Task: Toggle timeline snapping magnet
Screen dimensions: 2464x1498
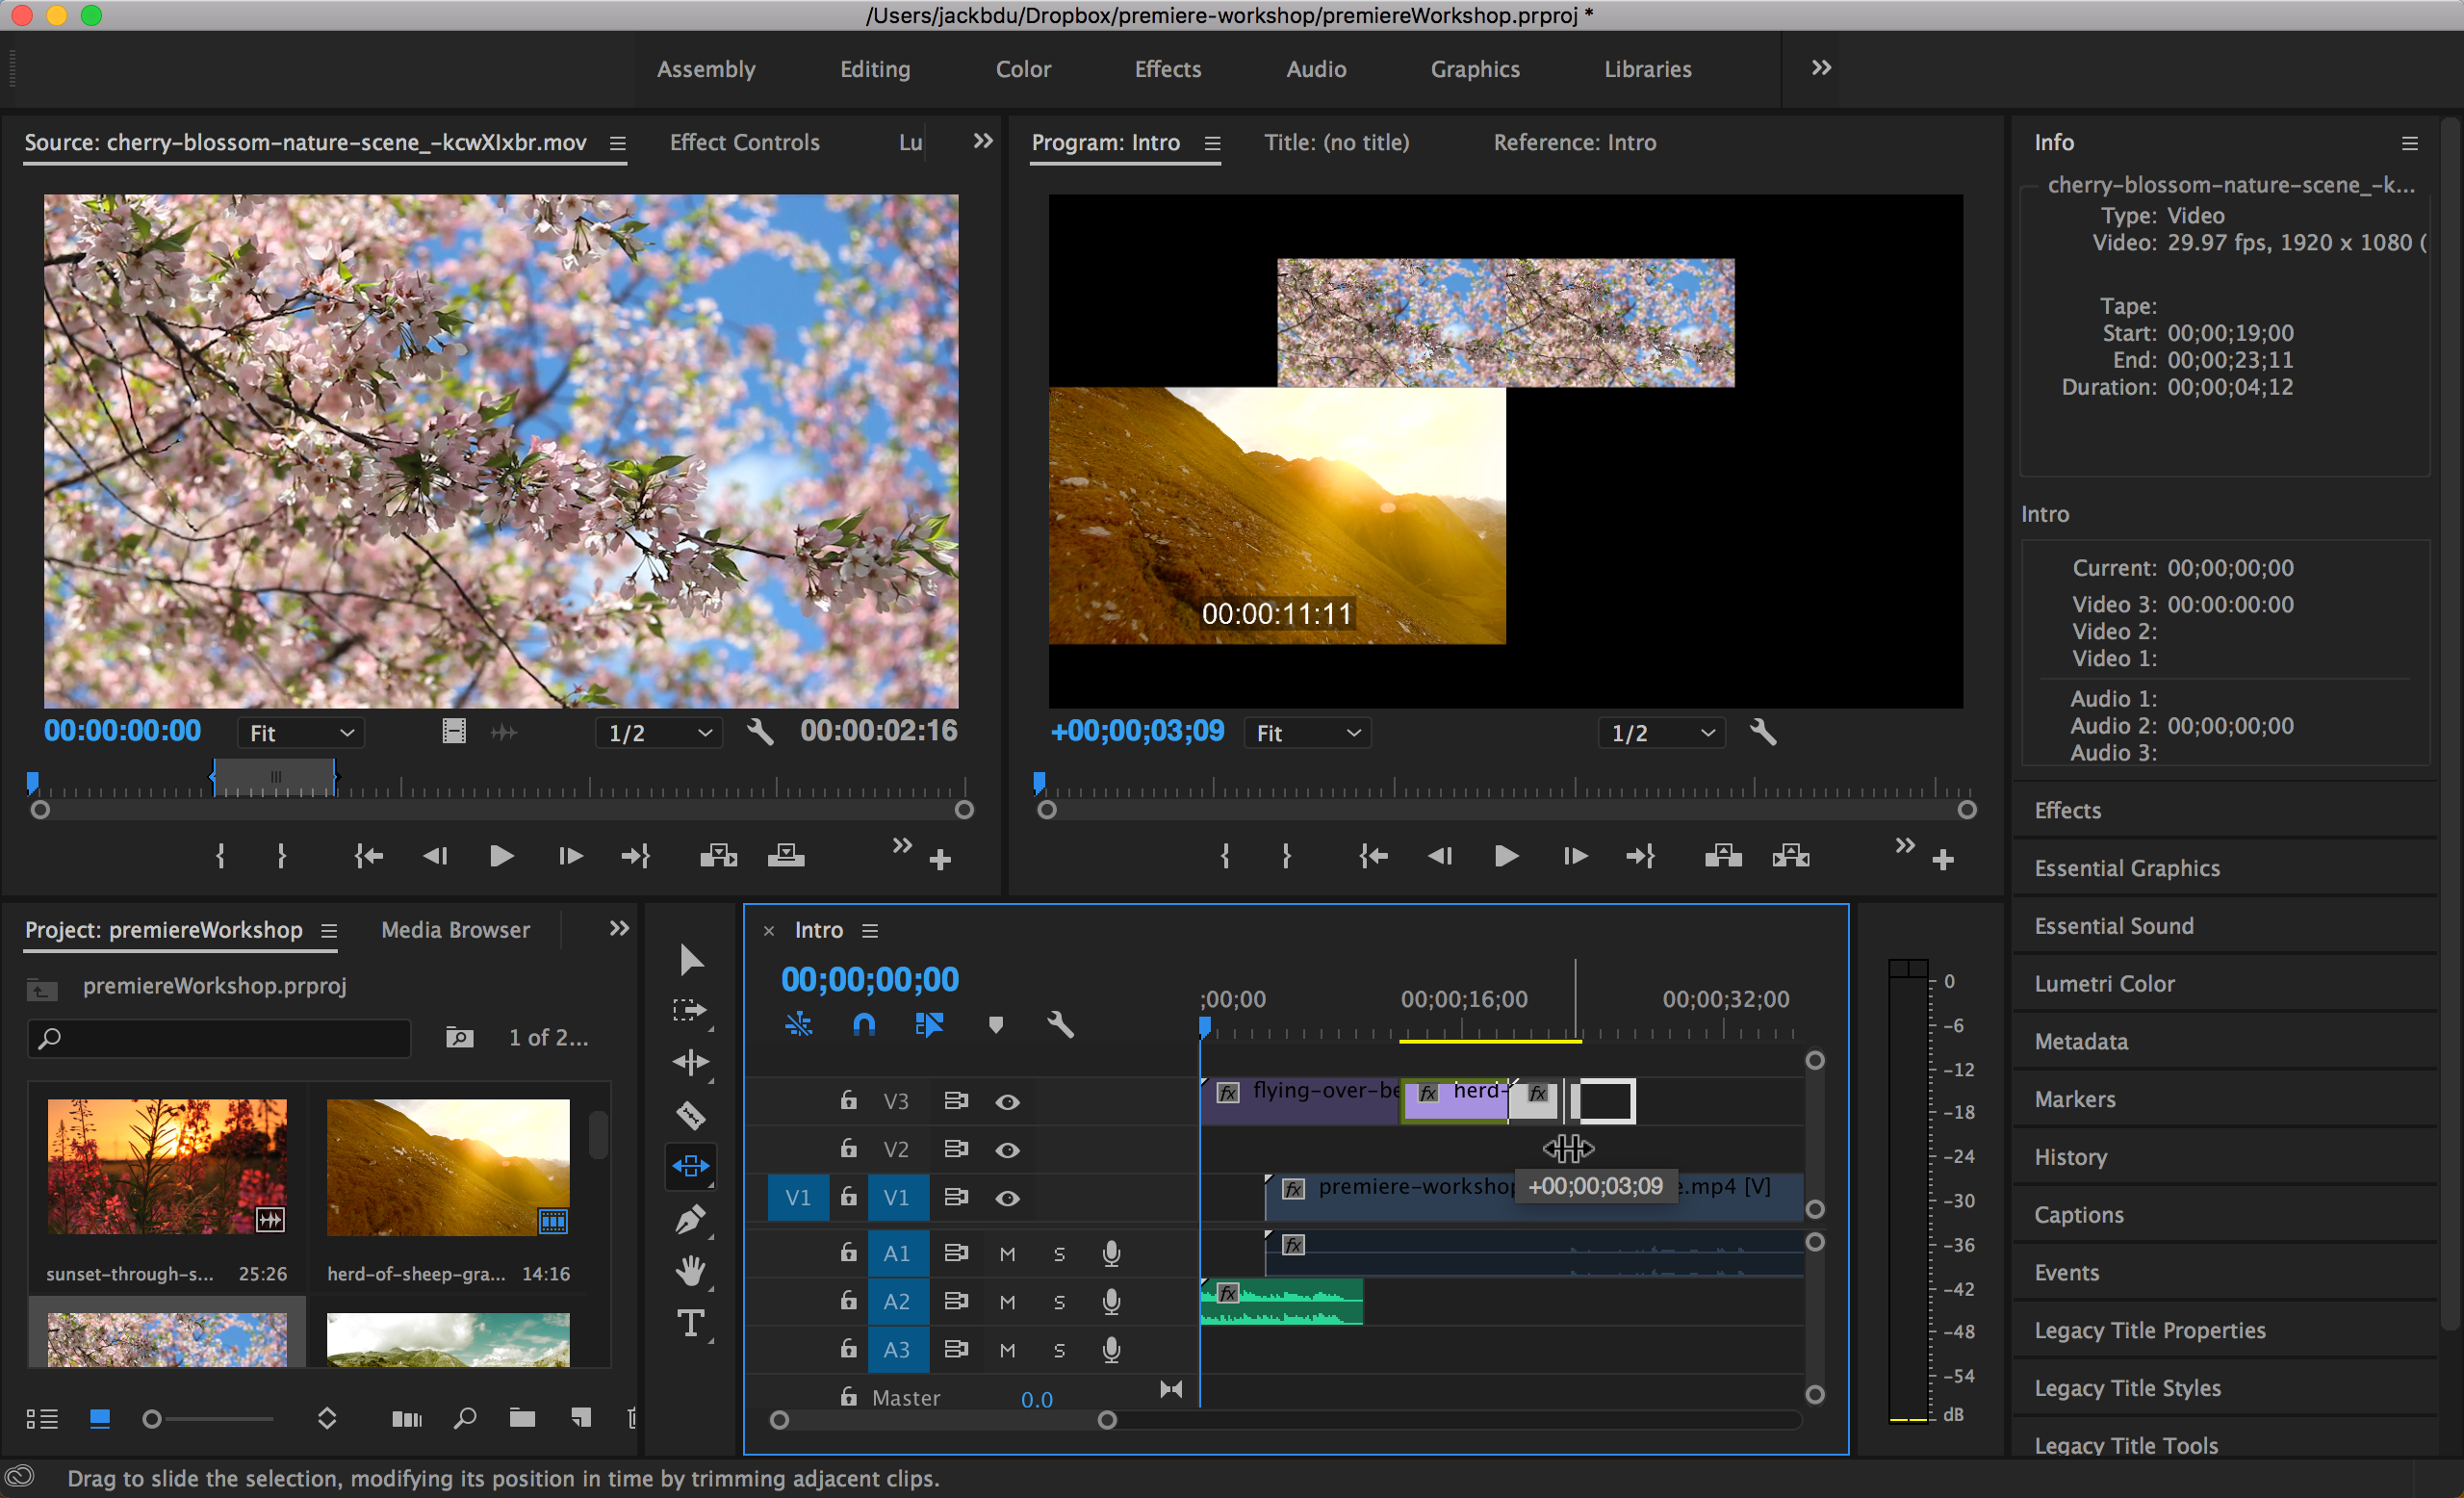Action: tap(863, 1024)
